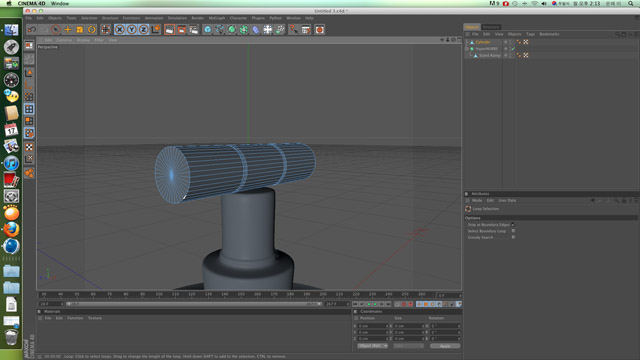640x360 pixels.
Task: Toggle the Y axis lock
Action: click(131, 29)
